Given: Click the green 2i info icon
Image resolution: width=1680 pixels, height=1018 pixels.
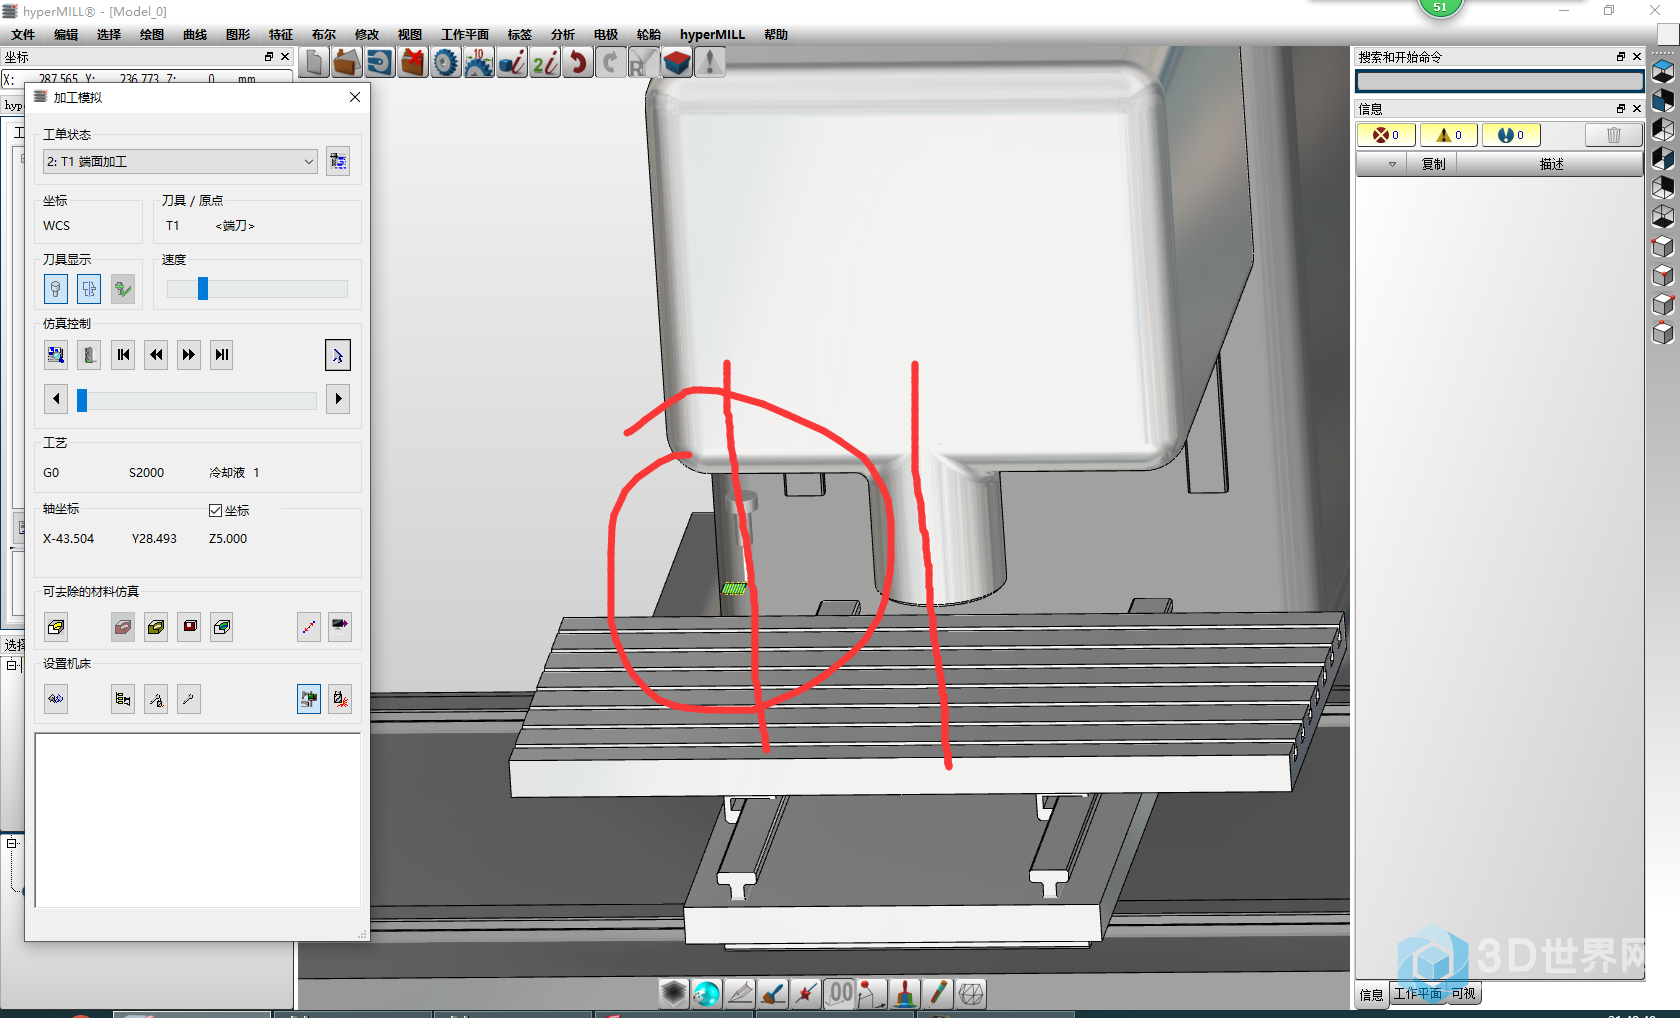Looking at the screenshot, I should 545,63.
